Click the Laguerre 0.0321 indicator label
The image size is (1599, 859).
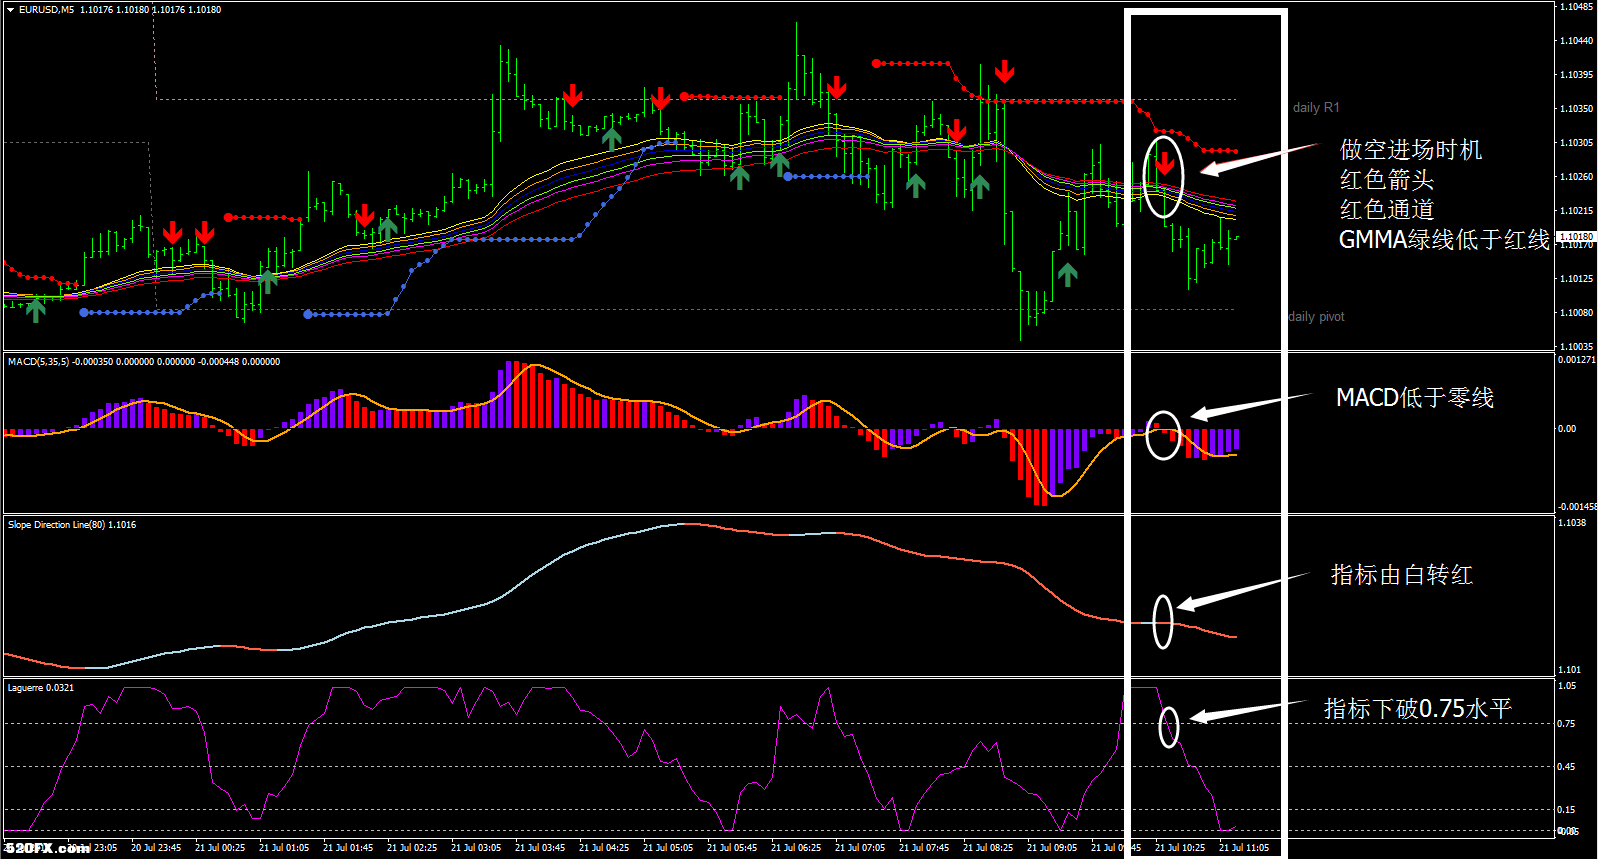41,688
